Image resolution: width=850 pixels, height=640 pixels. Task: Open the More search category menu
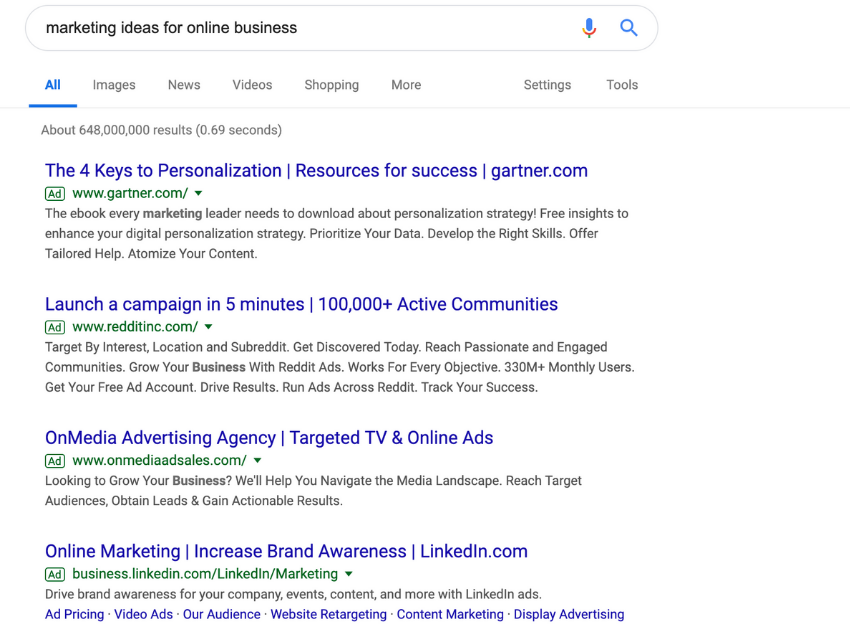click(406, 85)
